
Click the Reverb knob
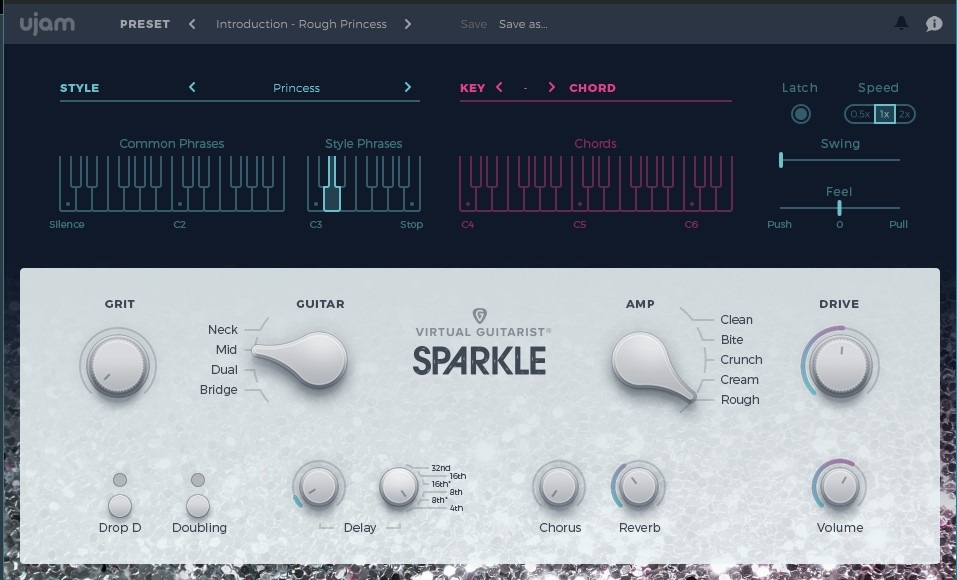point(638,487)
